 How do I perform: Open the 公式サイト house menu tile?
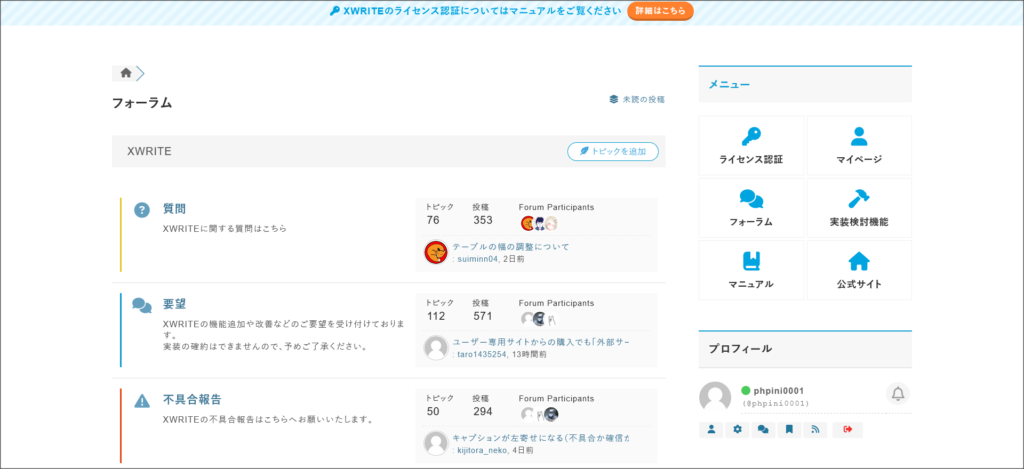859,270
